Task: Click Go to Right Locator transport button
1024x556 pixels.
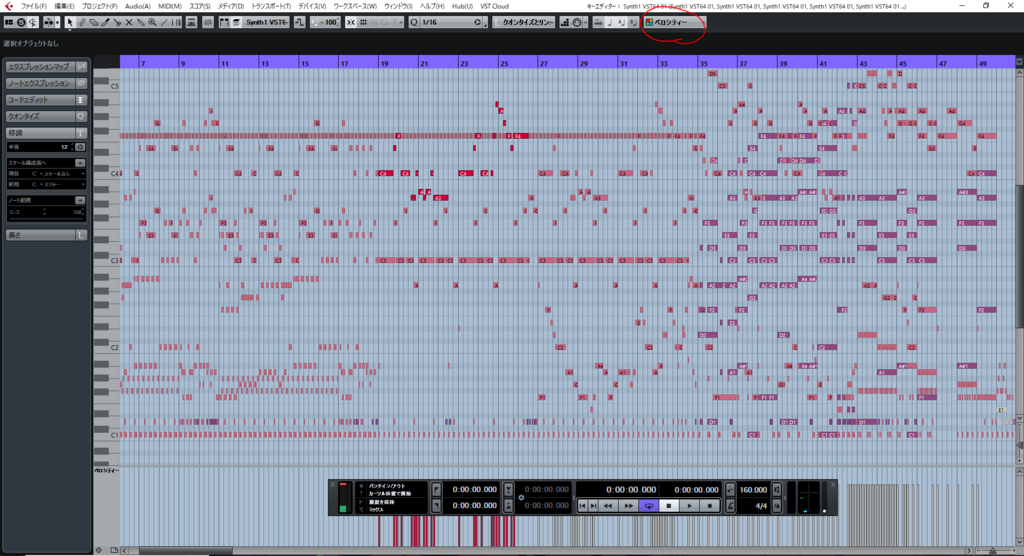Action: point(594,506)
